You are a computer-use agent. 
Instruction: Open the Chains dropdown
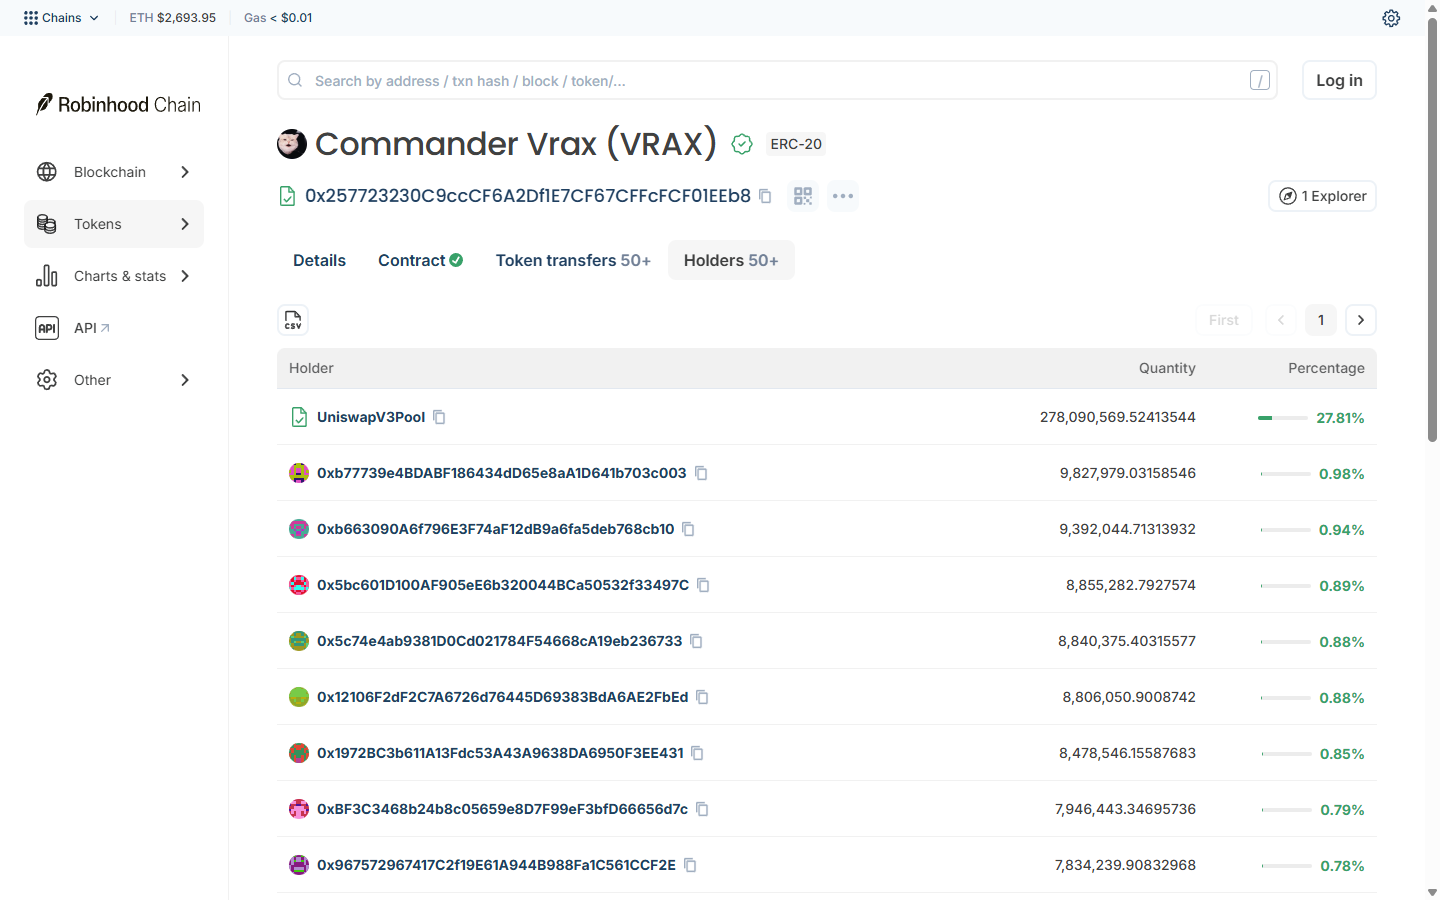[61, 18]
